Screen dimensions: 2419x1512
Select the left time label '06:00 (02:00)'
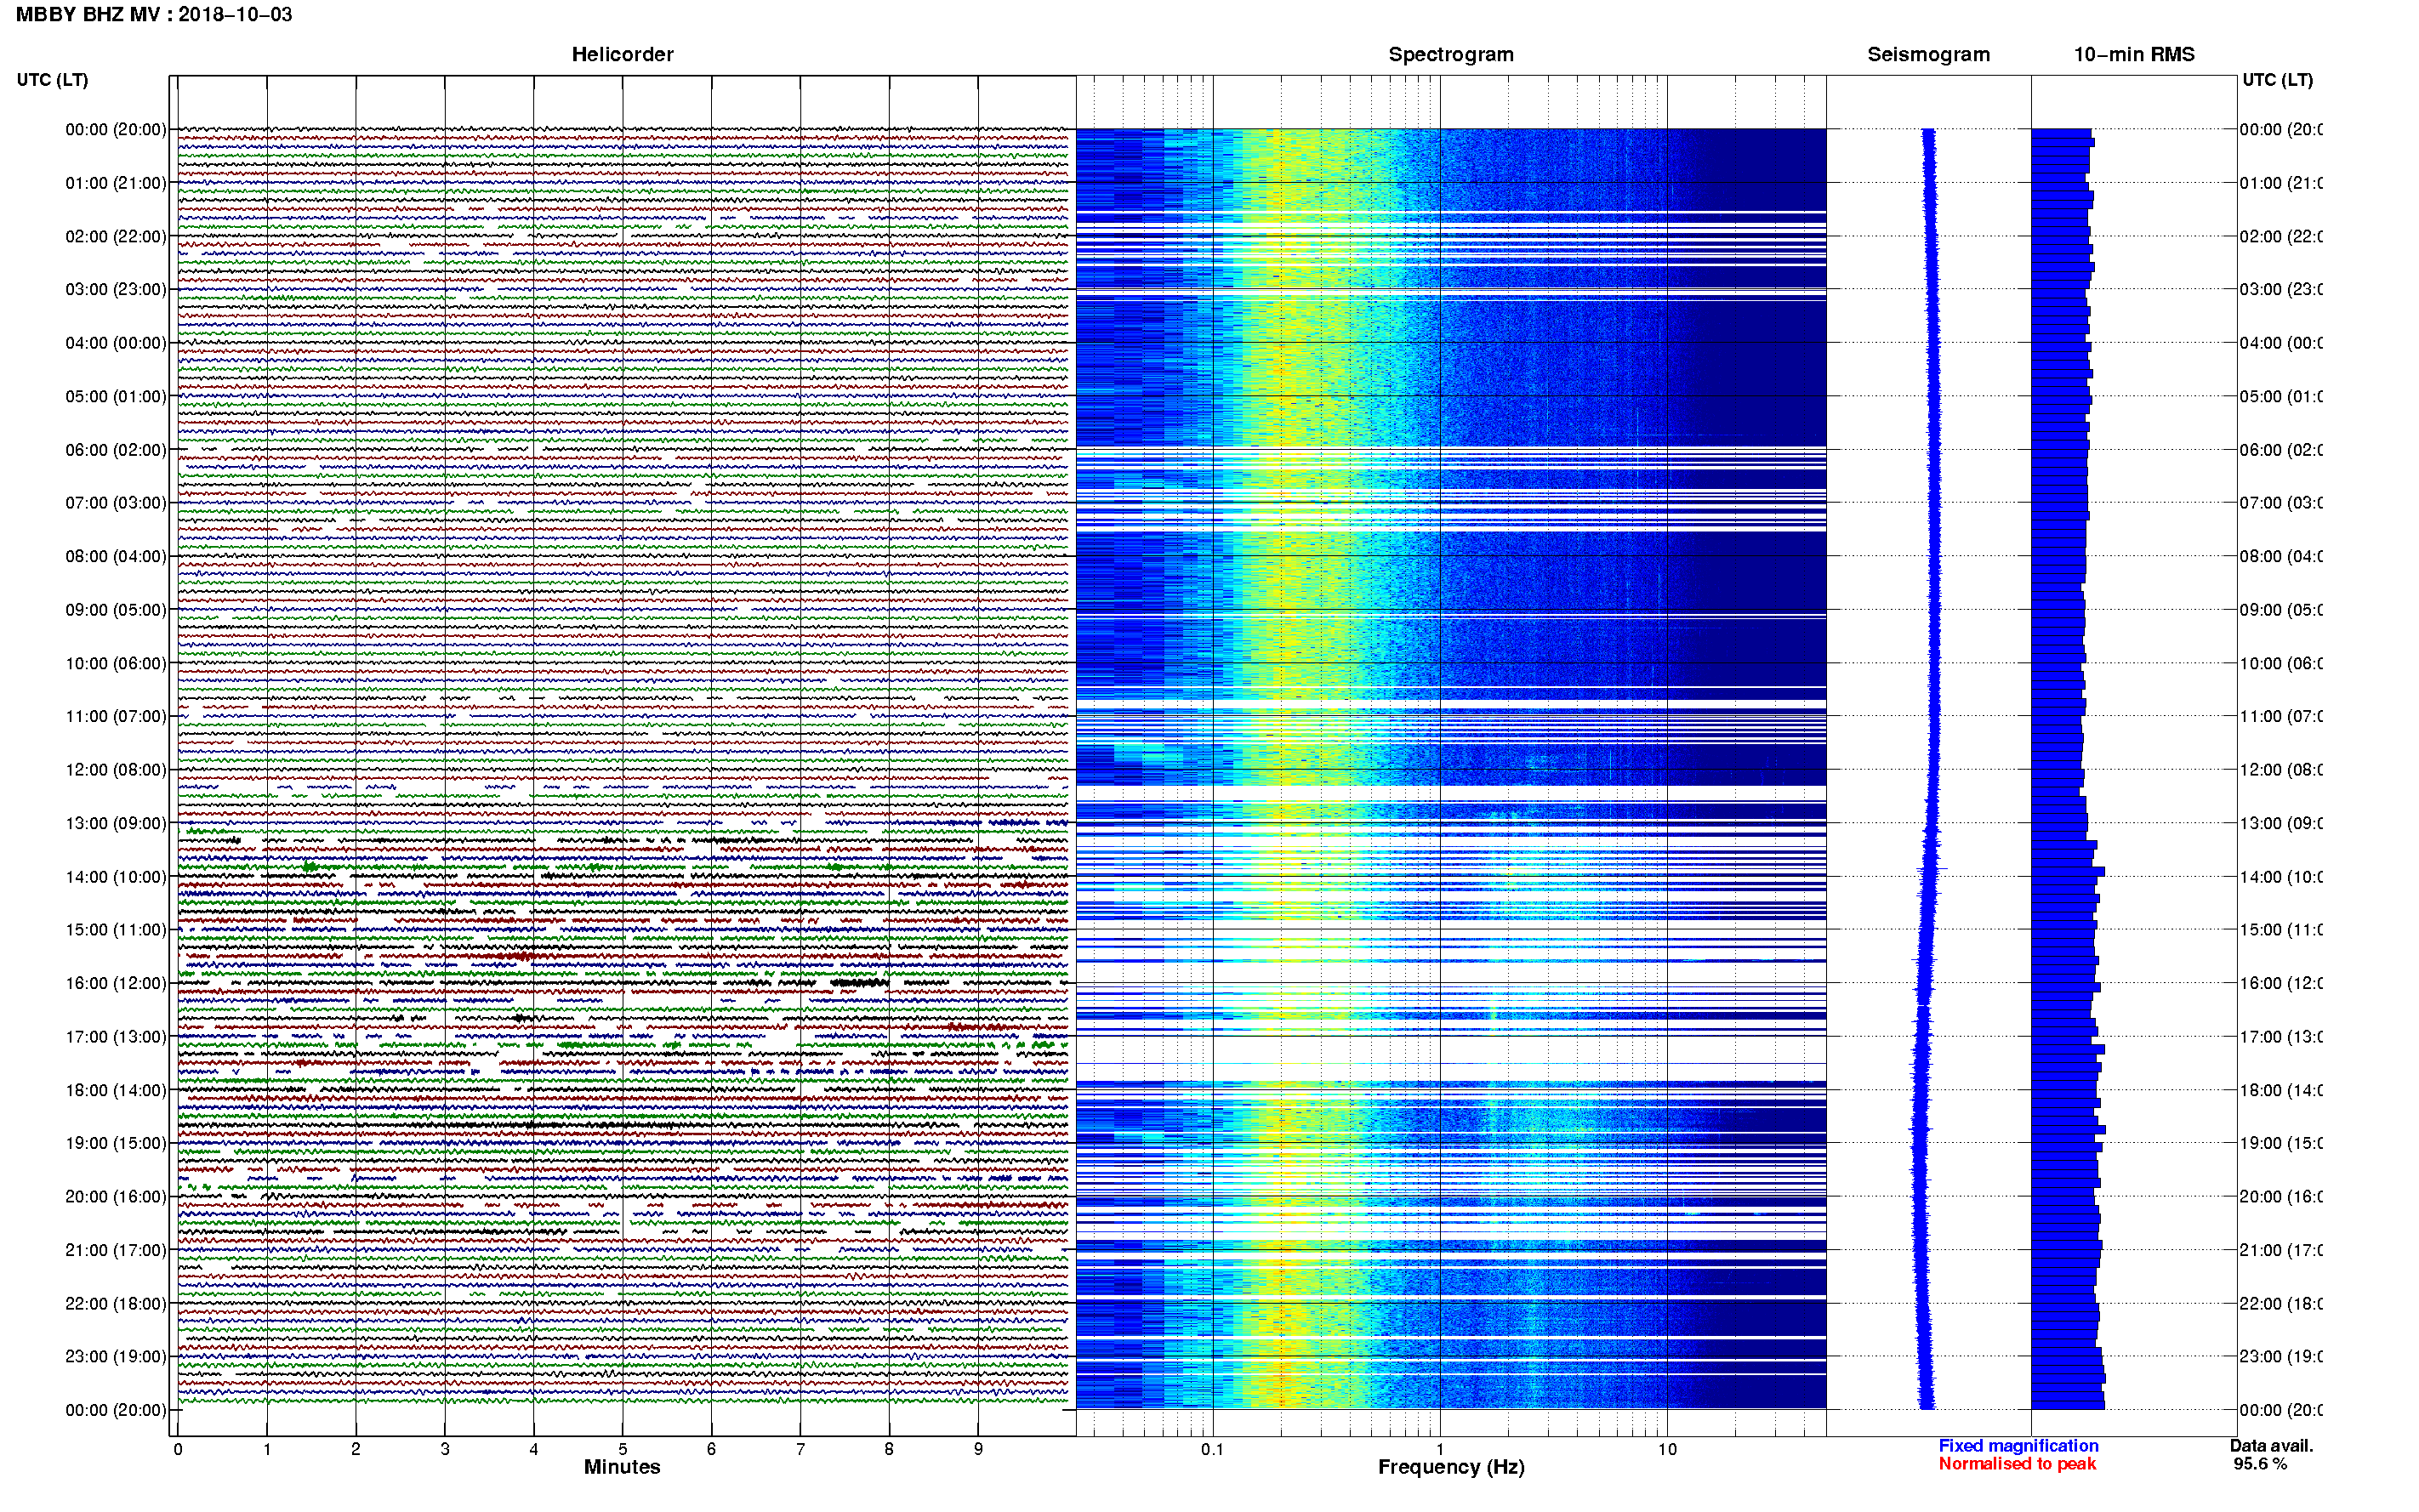coord(116,450)
